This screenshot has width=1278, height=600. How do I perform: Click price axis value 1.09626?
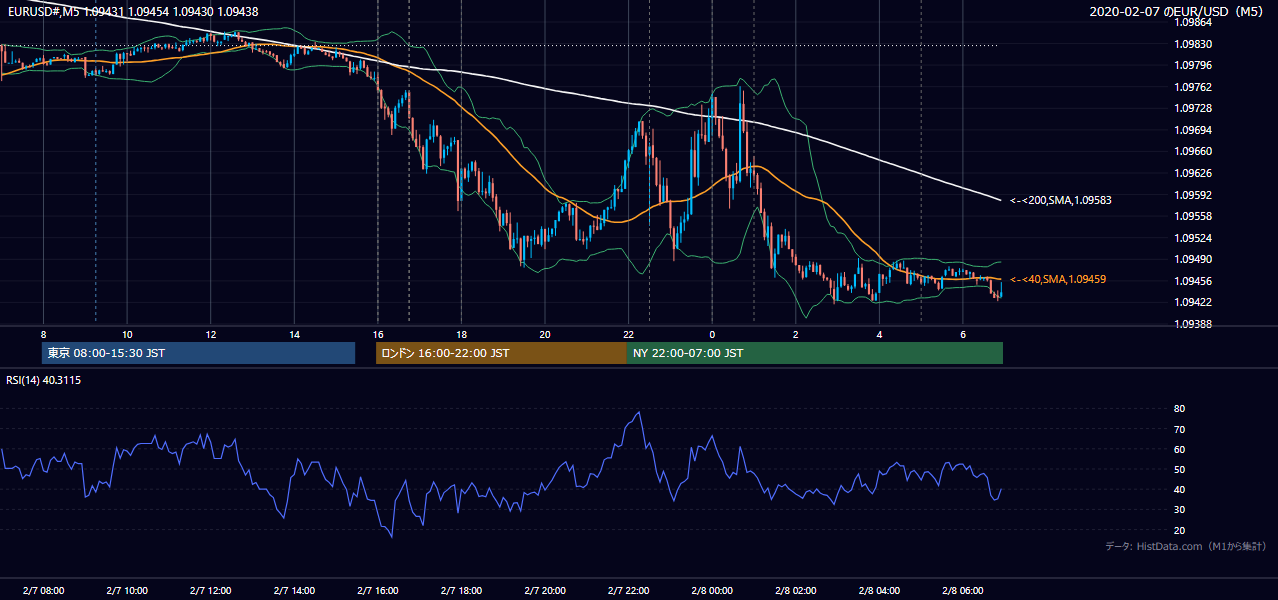(1193, 173)
